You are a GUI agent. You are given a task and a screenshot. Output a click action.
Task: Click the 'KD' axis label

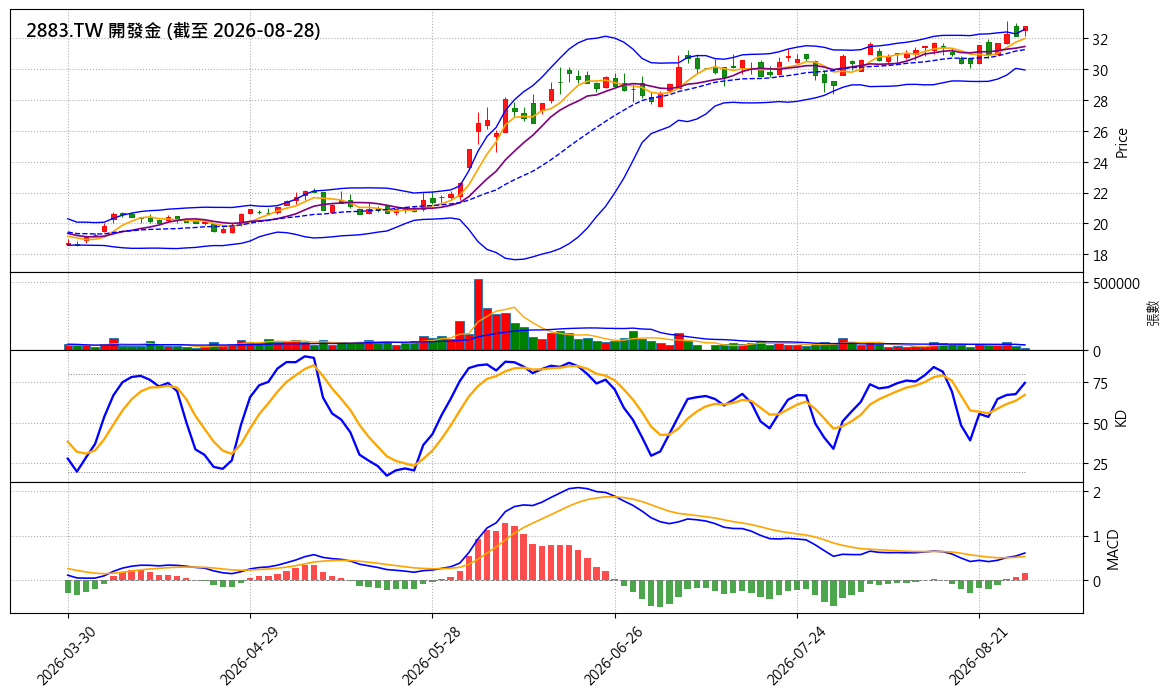coord(1120,417)
